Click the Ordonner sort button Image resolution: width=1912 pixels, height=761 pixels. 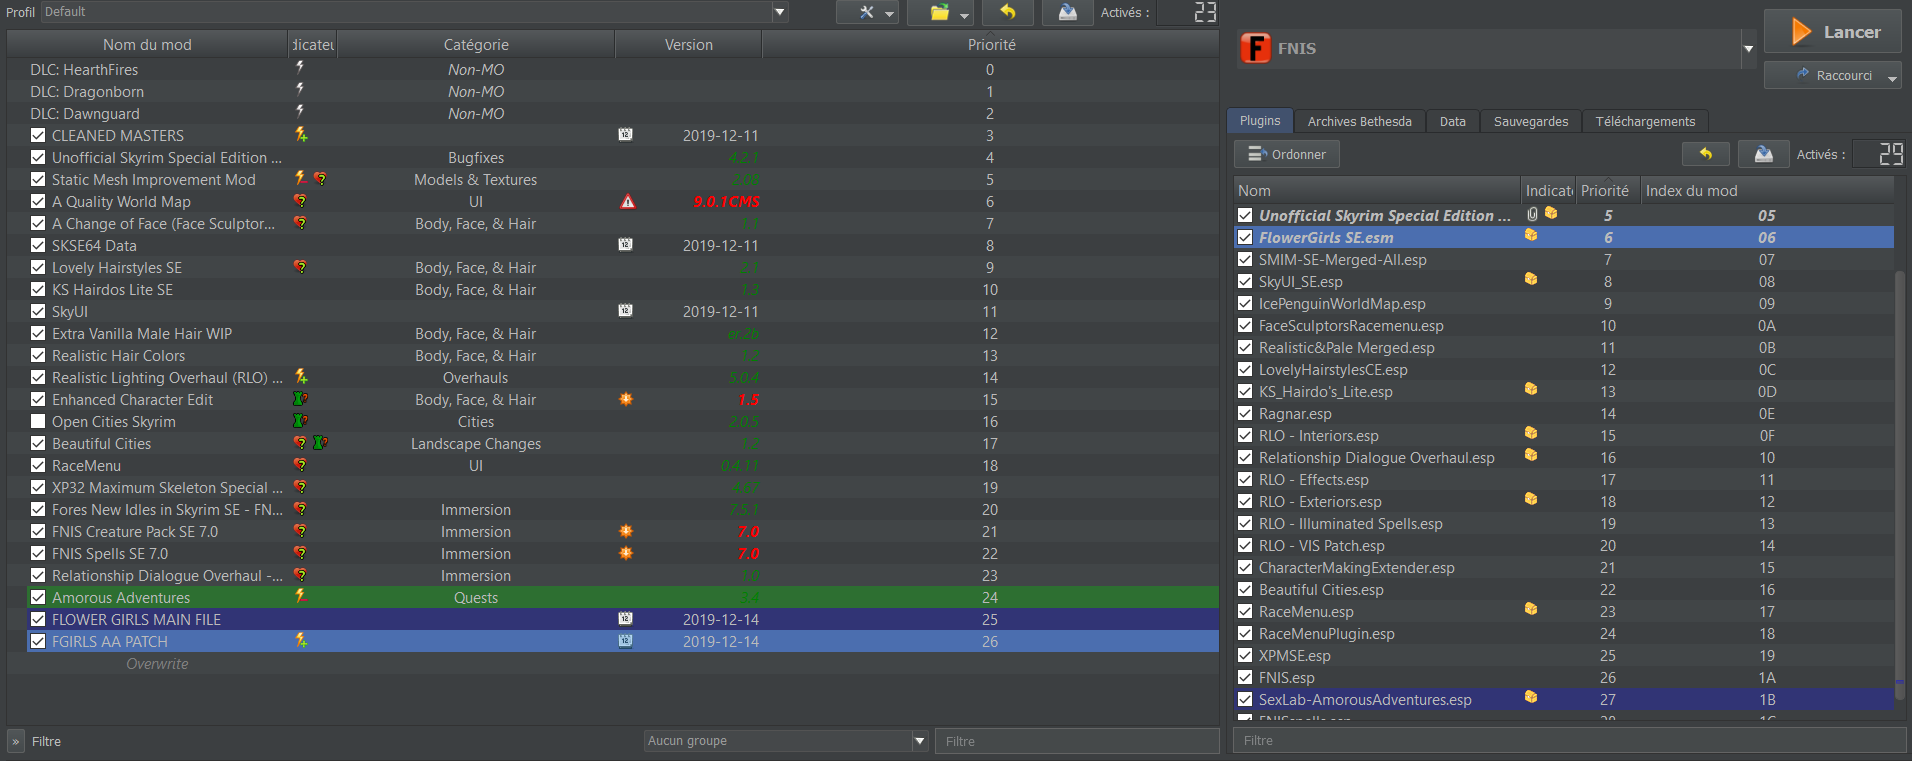click(x=1287, y=154)
